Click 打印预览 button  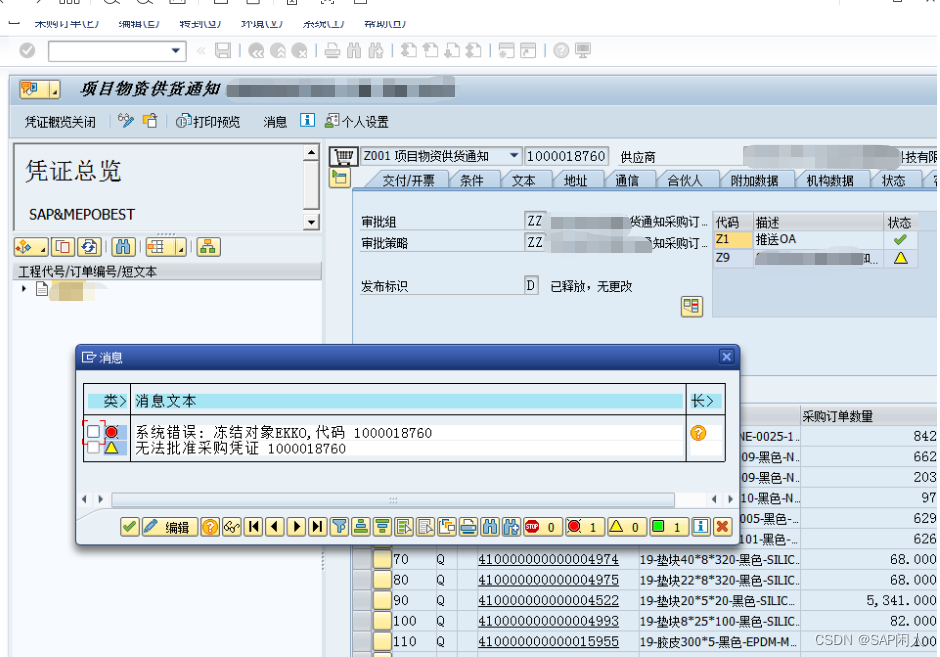coord(207,122)
